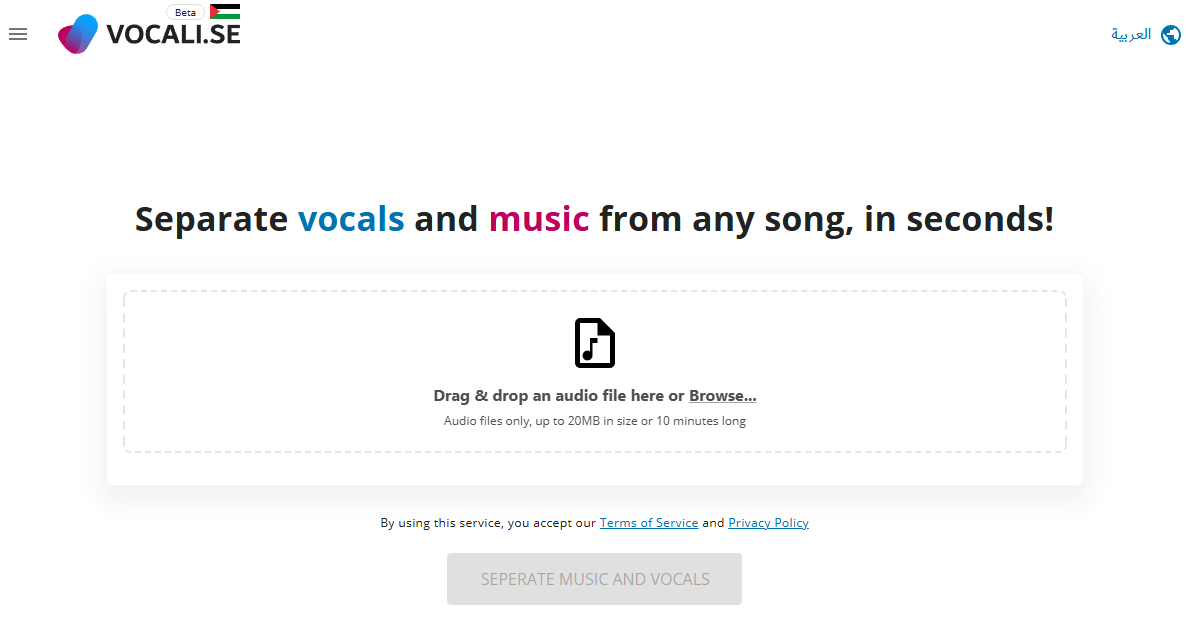The height and width of the screenshot is (626, 1190).
Task: Switch language via the العربية link
Action: (x=1131, y=35)
